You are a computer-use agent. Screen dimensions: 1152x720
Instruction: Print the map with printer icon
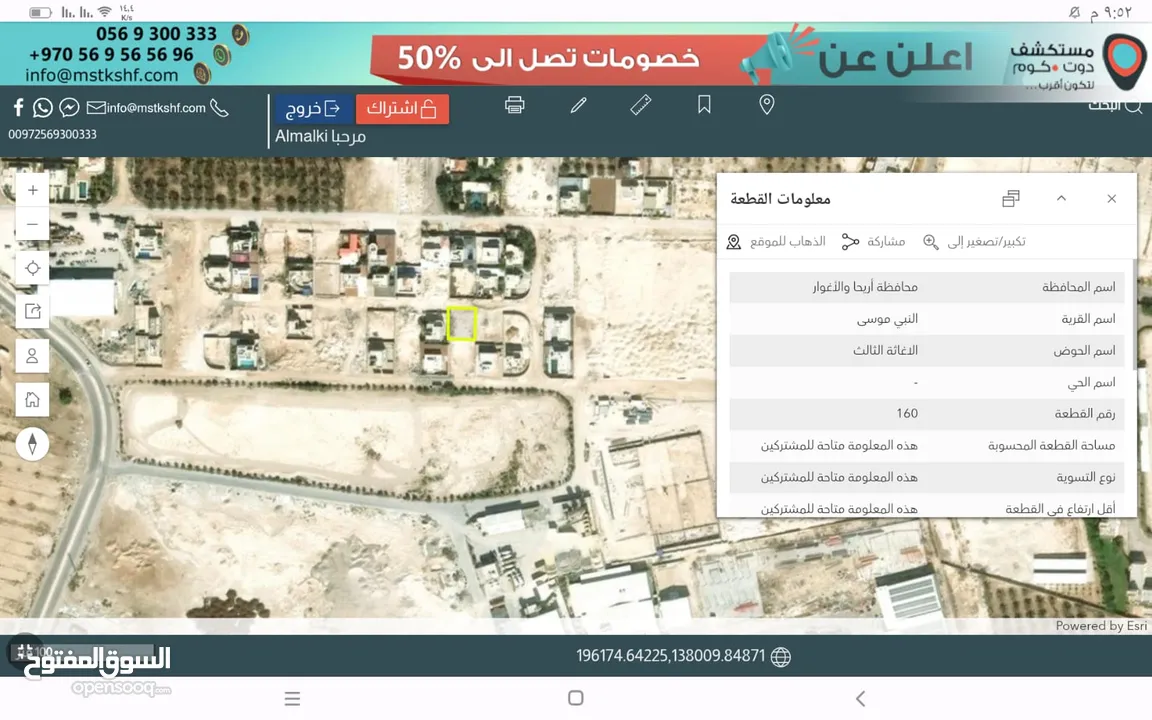(515, 105)
